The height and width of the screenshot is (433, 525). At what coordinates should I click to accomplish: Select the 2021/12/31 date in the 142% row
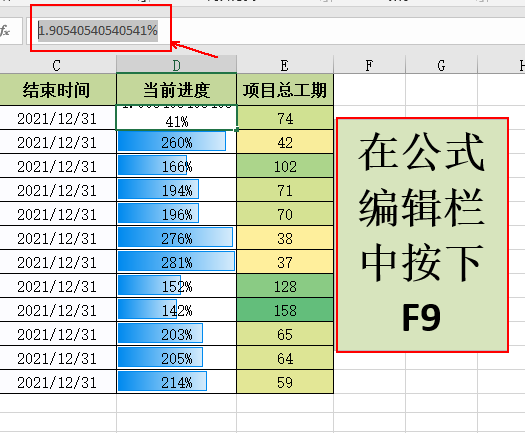click(x=57, y=310)
